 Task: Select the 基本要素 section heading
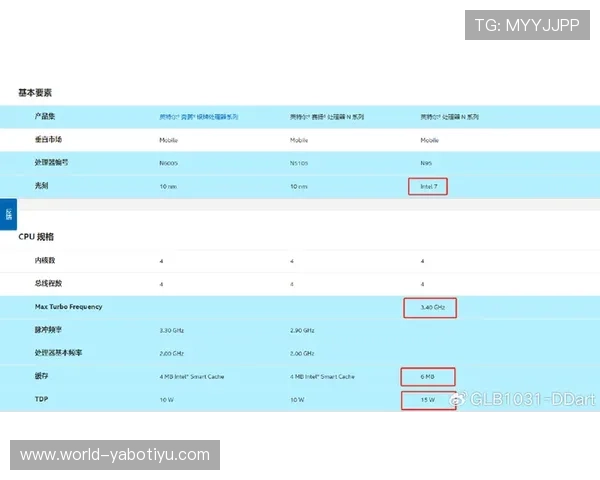point(35,92)
